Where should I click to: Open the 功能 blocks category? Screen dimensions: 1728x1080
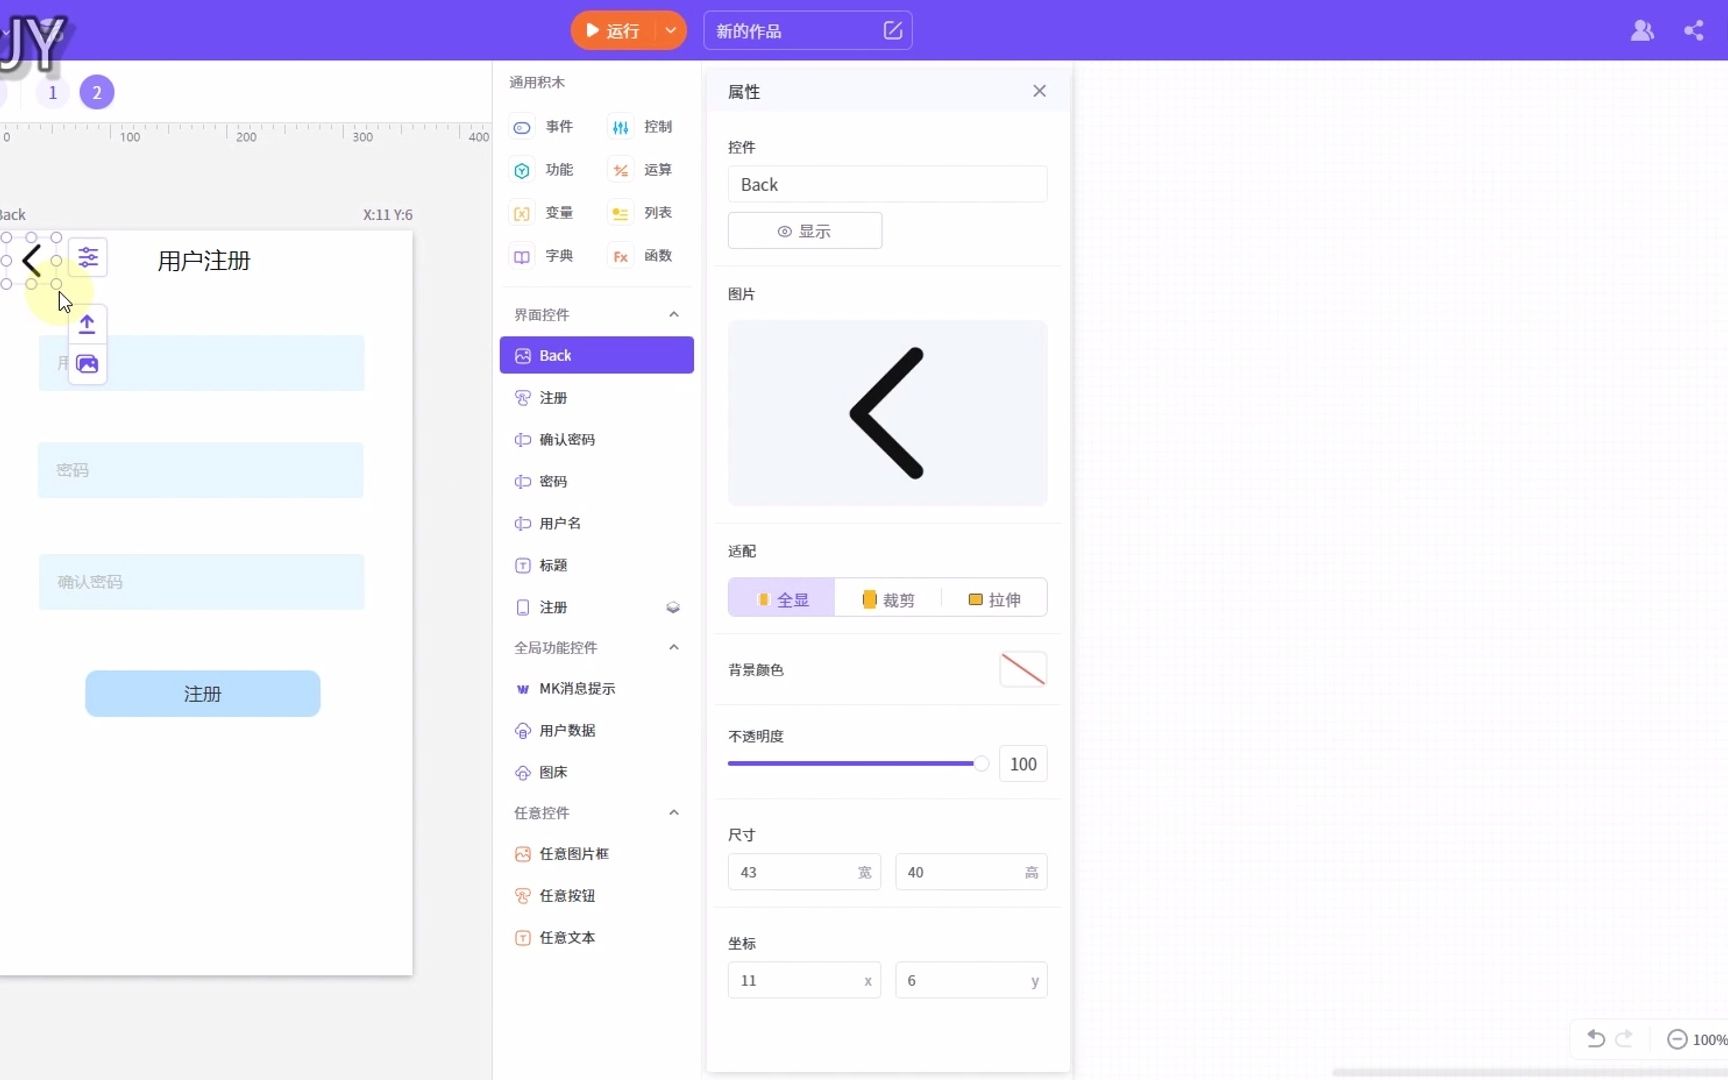point(544,170)
